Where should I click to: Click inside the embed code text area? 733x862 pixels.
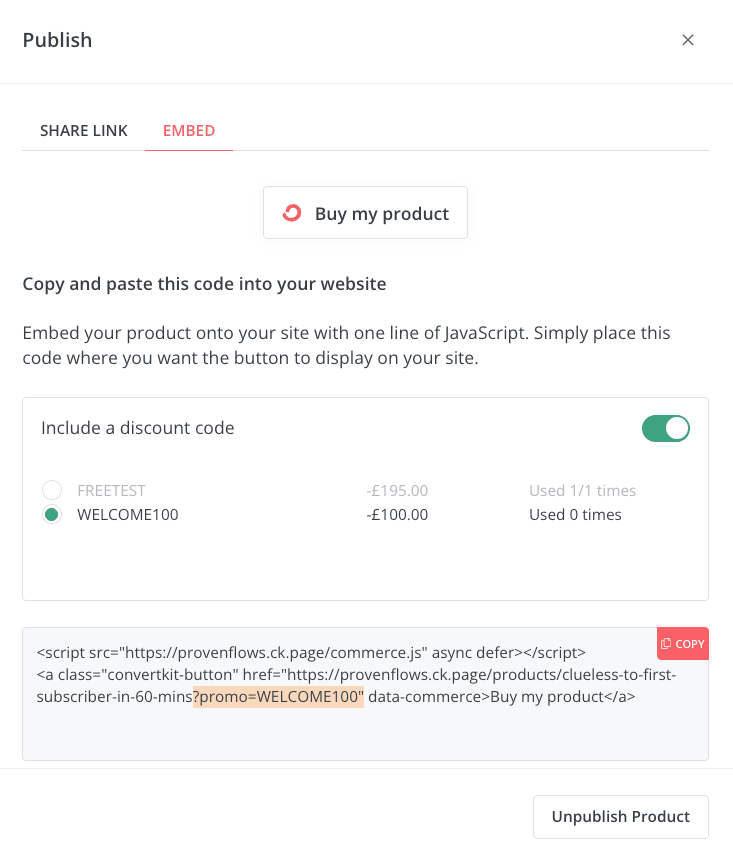point(365,694)
